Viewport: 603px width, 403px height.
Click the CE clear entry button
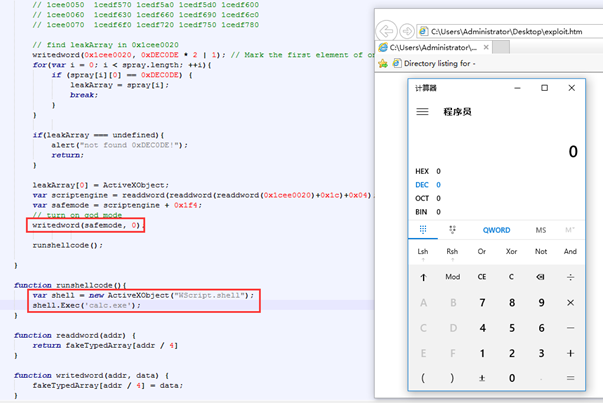(482, 277)
